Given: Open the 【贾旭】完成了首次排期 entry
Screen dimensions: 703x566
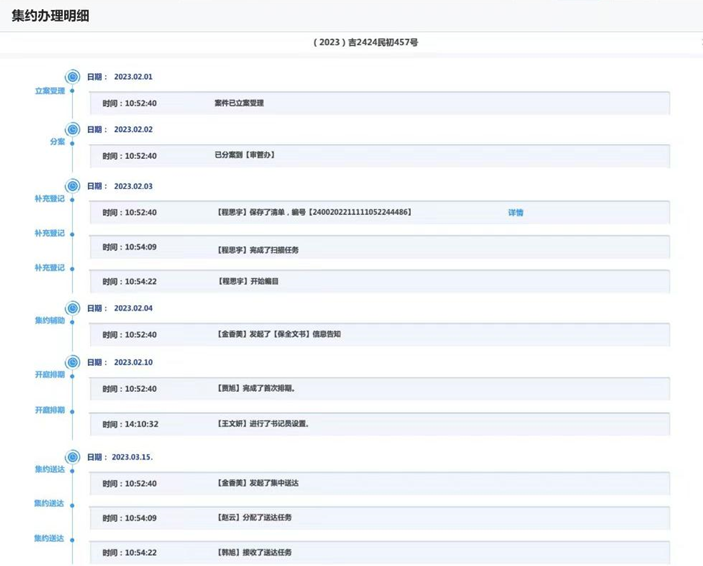Looking at the screenshot, I should tap(379, 389).
